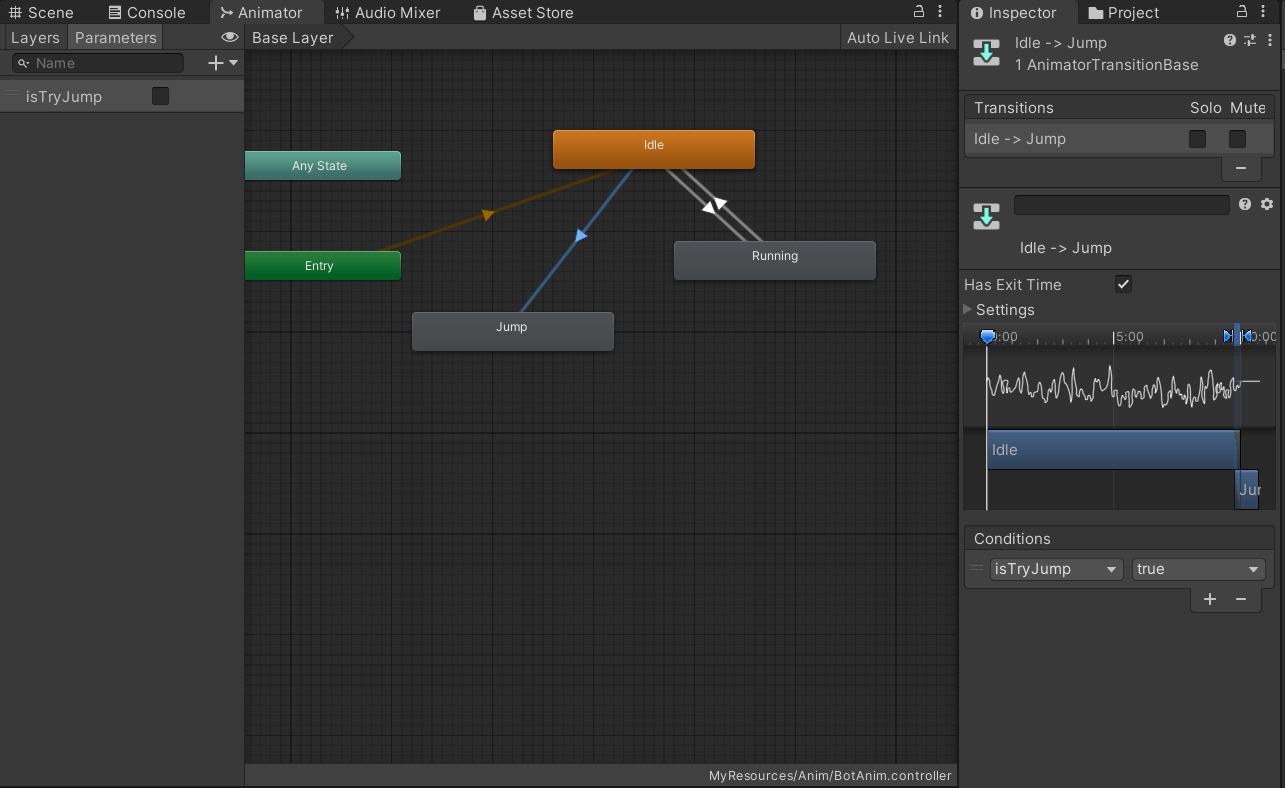Focus the parameter Name search field
The height and width of the screenshot is (788, 1285).
[98, 63]
